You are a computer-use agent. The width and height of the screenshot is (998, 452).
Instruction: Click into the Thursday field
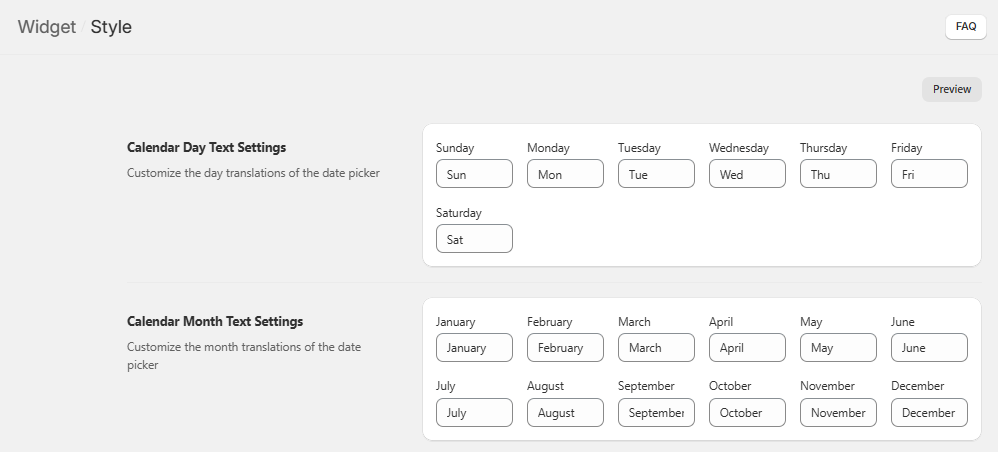point(838,174)
